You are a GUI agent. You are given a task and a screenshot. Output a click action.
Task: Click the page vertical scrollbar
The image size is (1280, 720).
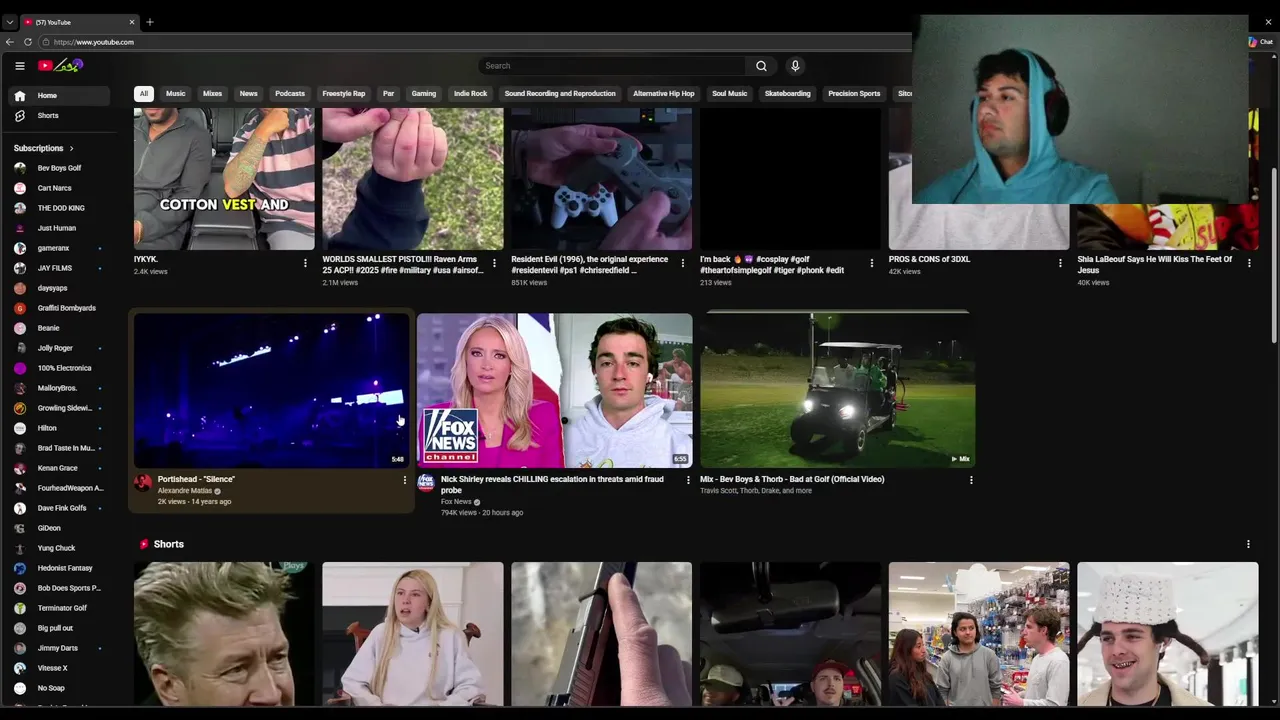point(1273,257)
